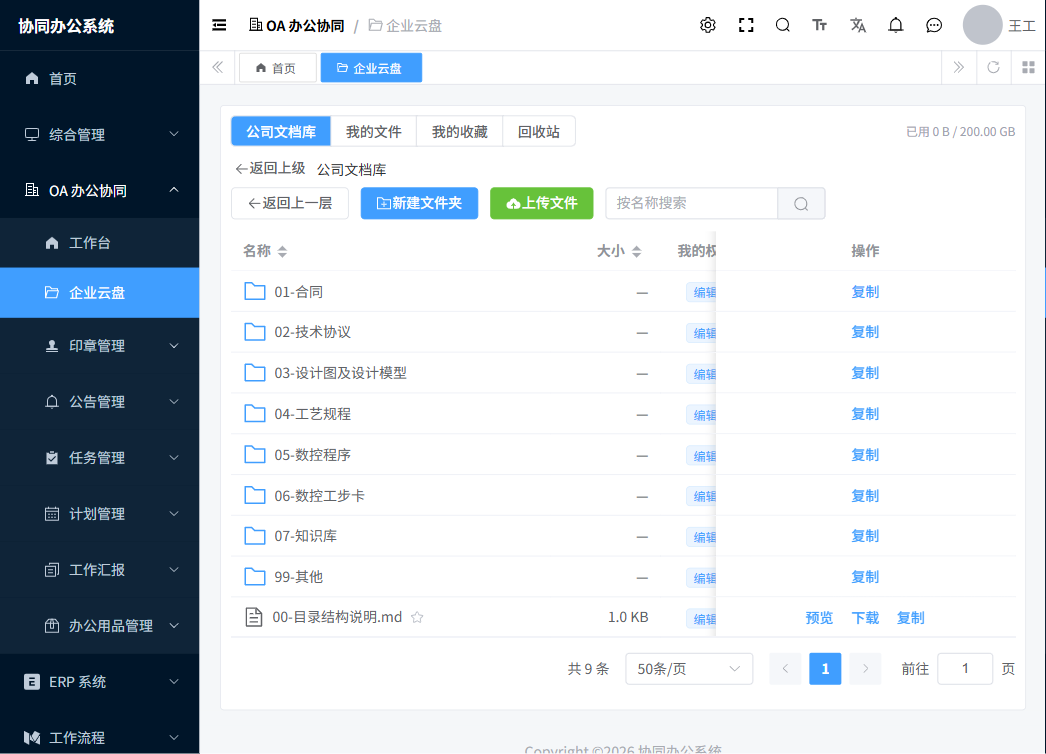Click the 返回上级 link
1046x754 pixels.
click(270, 169)
